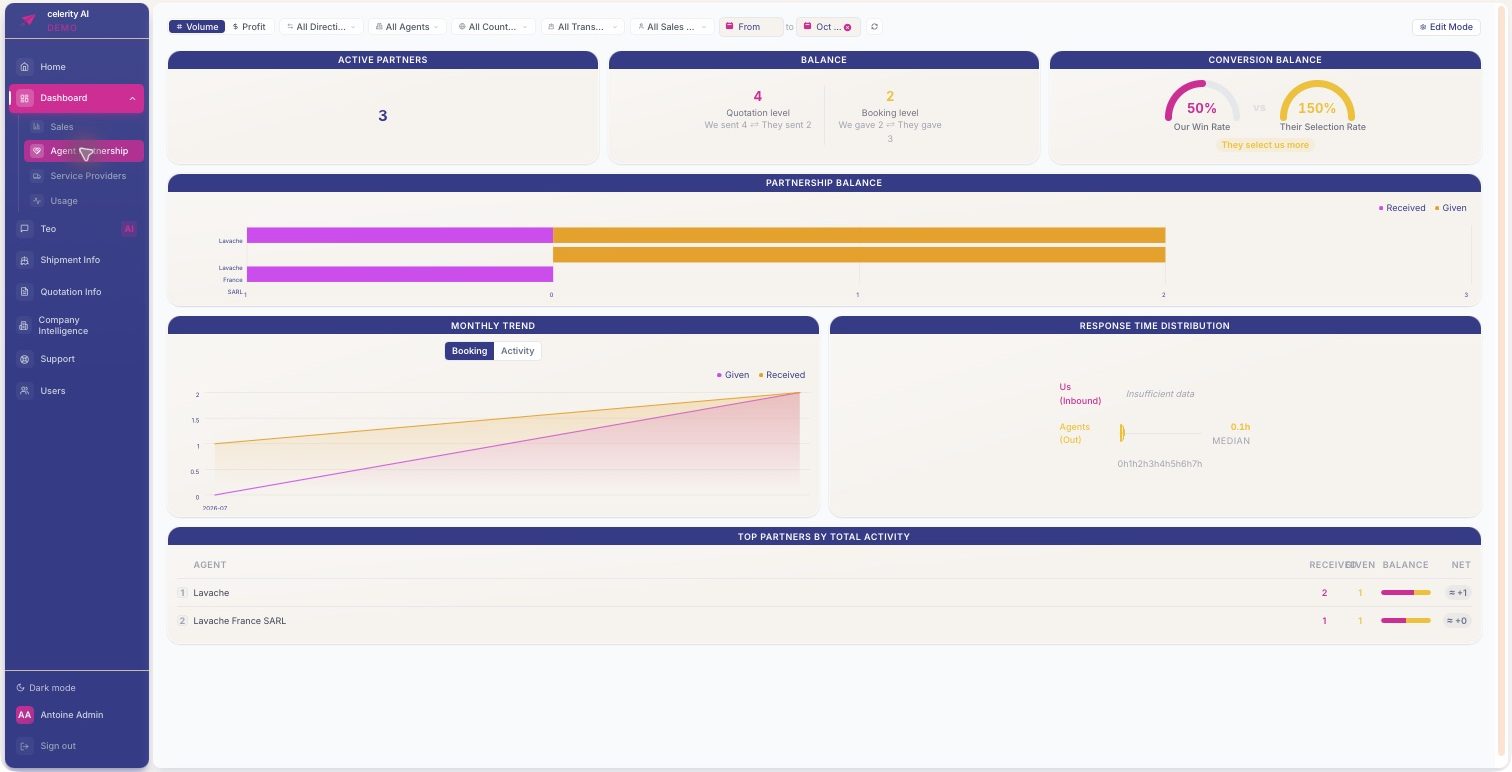
Task: Click the Support lifebuoy icon
Action: (x=25, y=359)
